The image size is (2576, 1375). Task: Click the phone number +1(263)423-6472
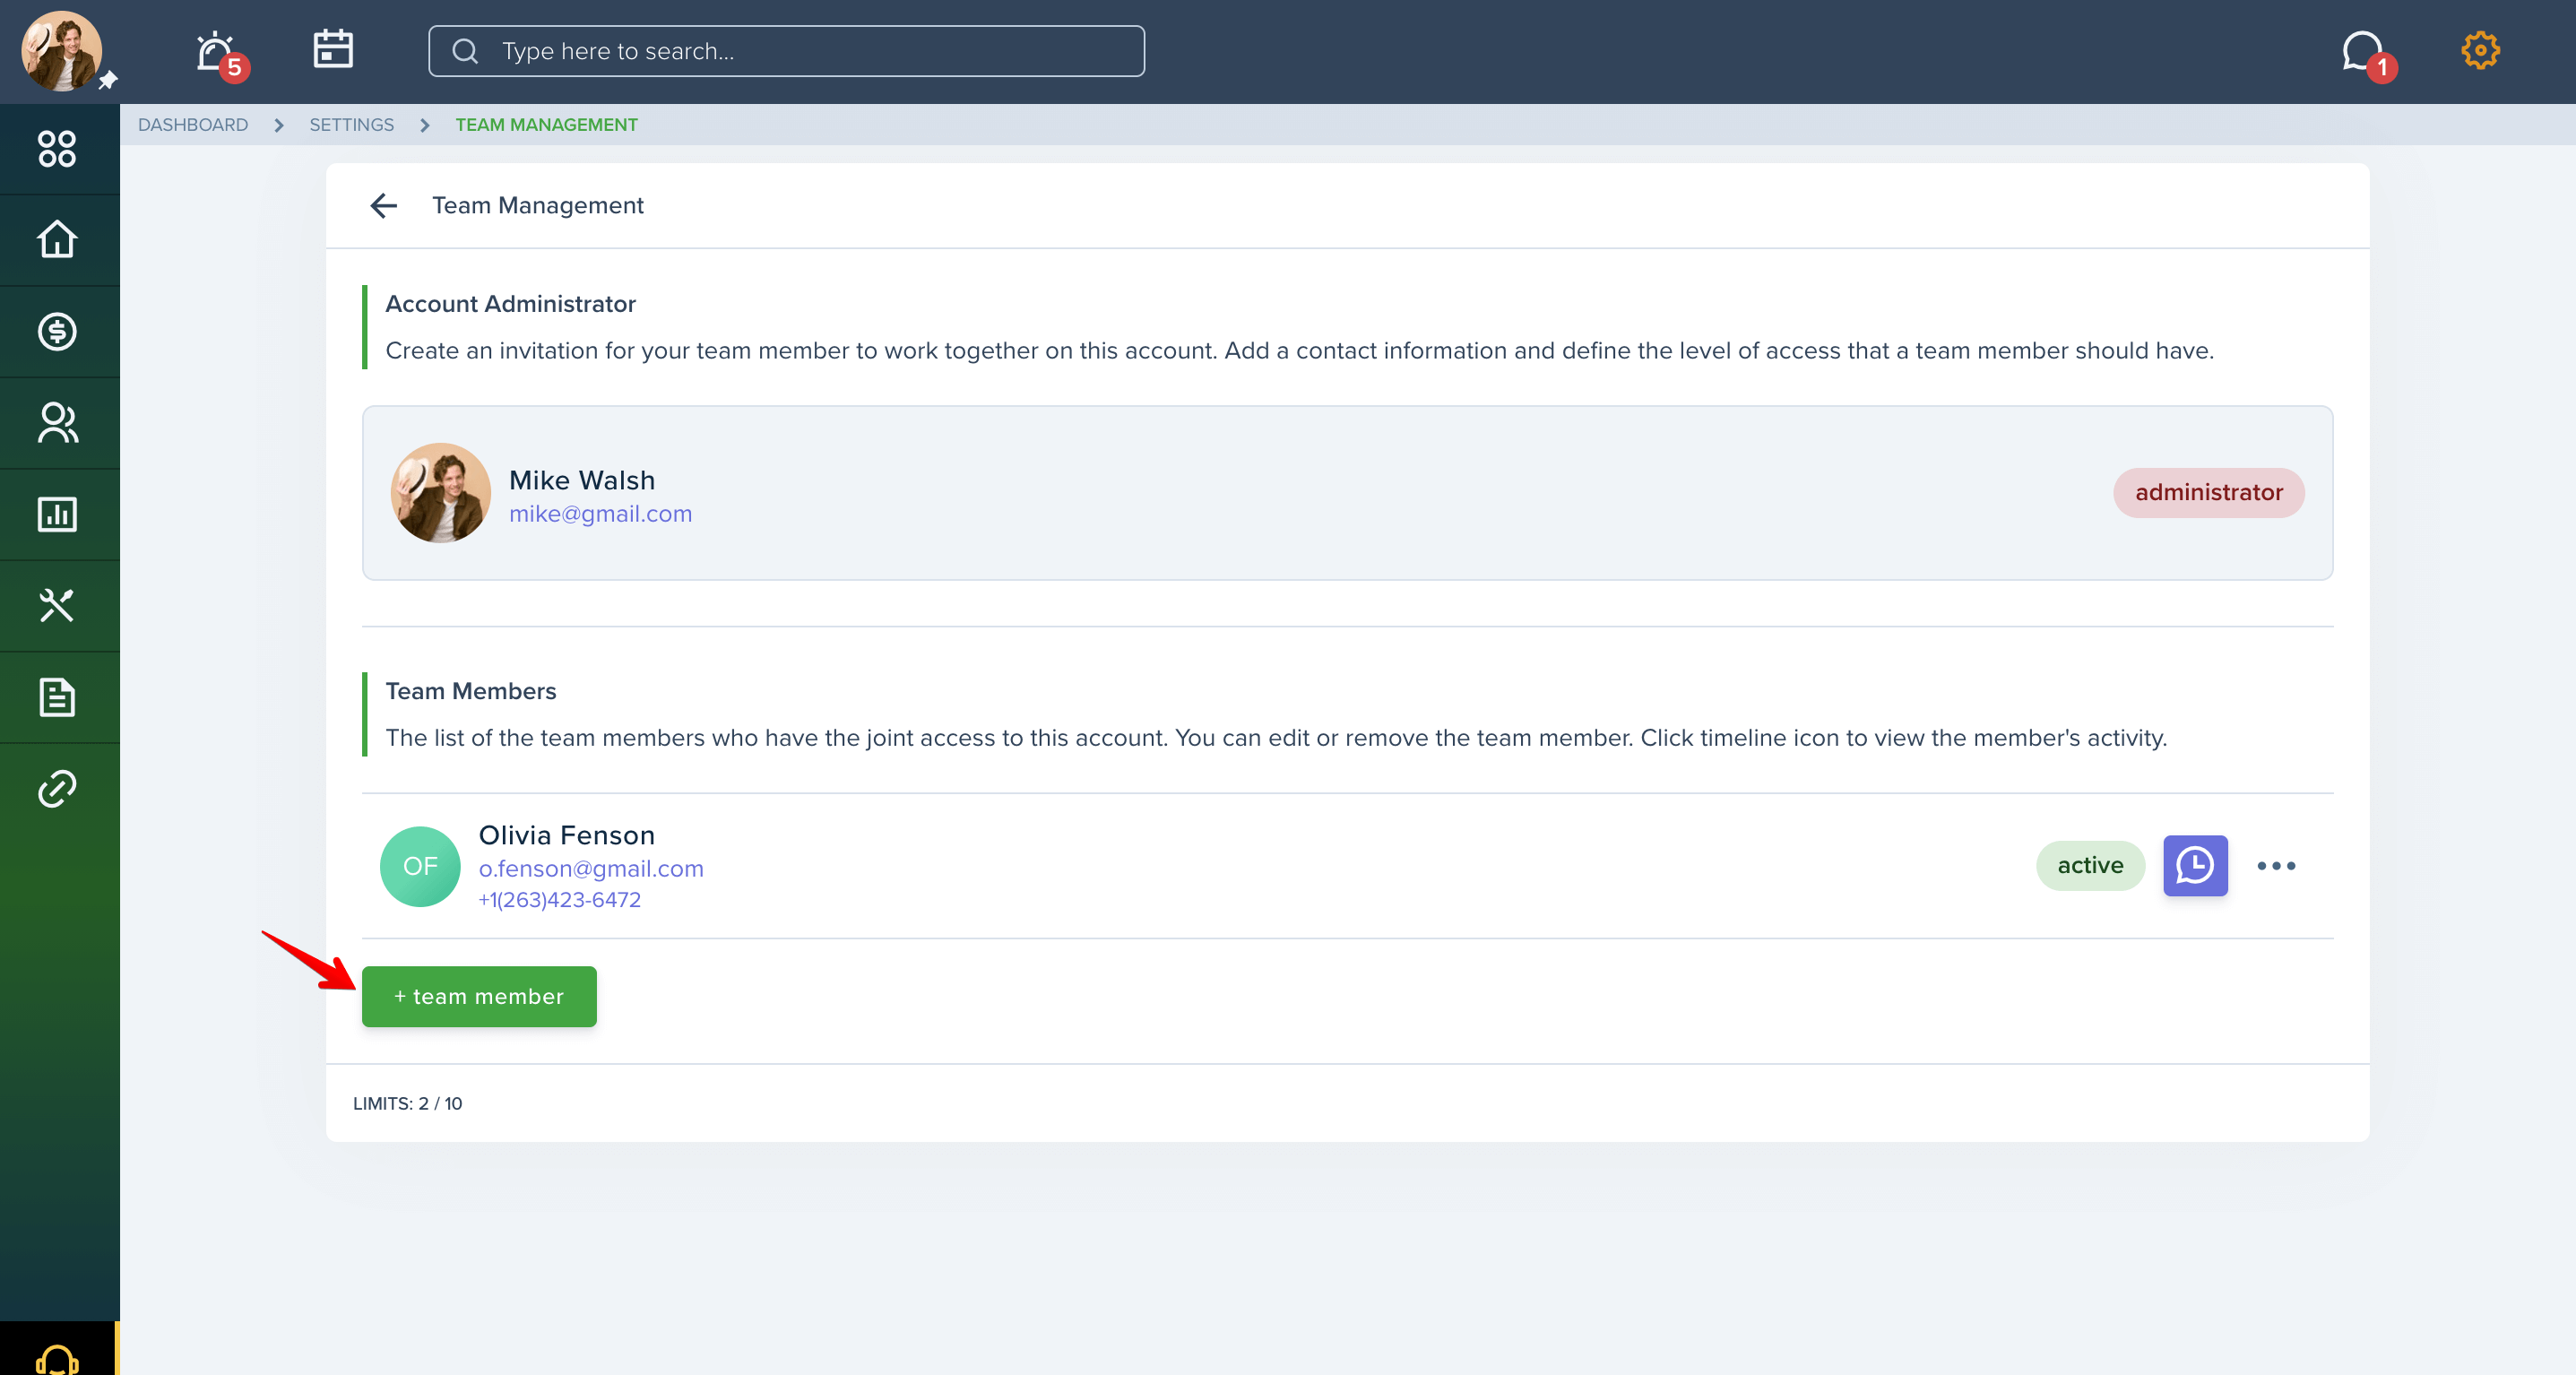pos(560,900)
